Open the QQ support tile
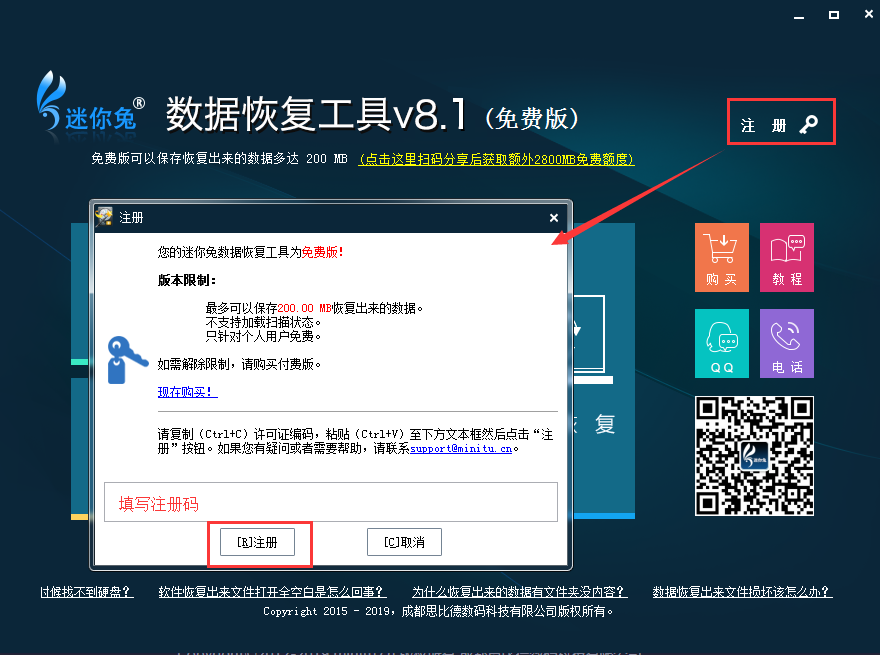Image resolution: width=880 pixels, height=655 pixels. coord(722,343)
